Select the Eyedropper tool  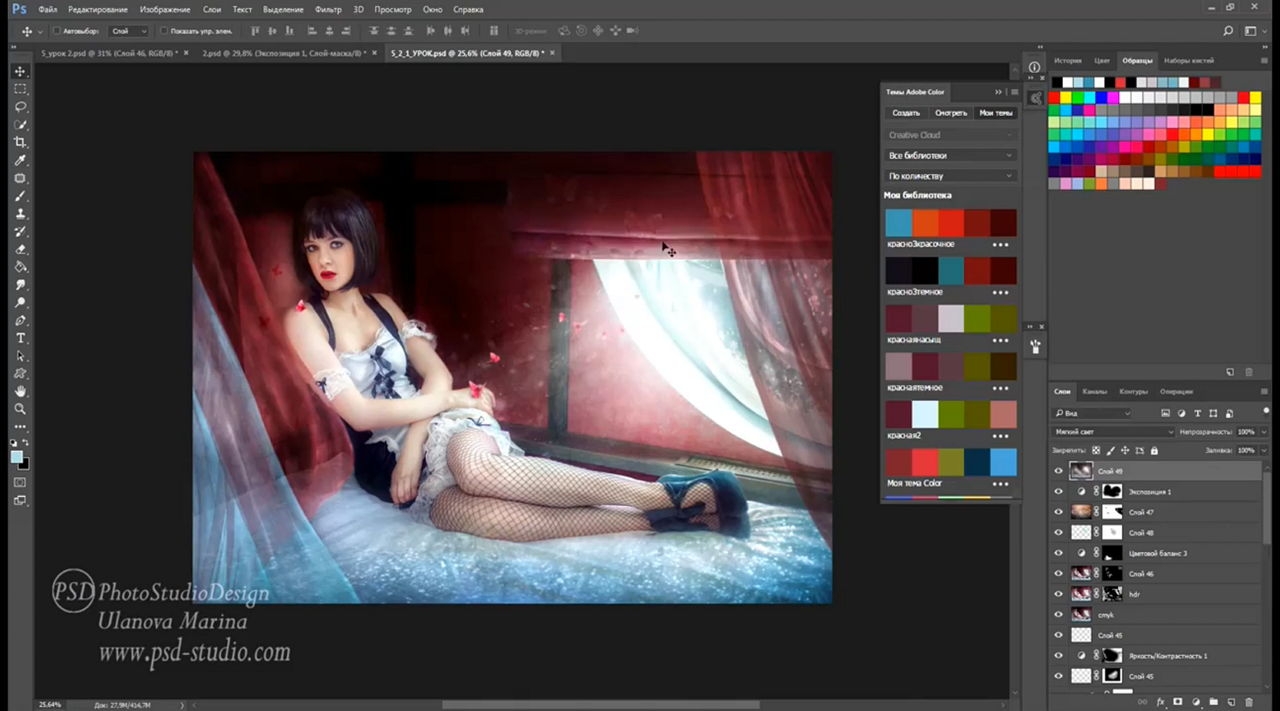coord(20,160)
